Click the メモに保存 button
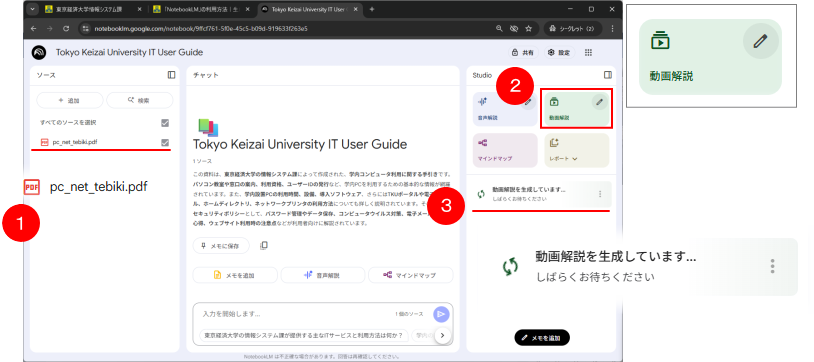This screenshot has width=814, height=362. point(221,246)
